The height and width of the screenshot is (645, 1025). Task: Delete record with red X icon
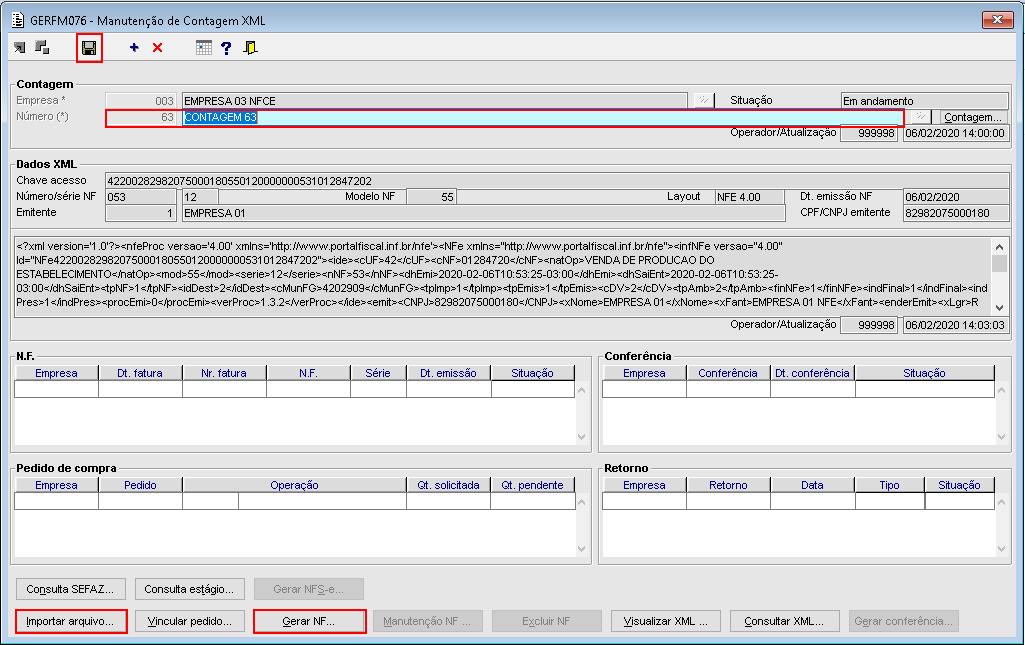pyautogui.click(x=158, y=47)
